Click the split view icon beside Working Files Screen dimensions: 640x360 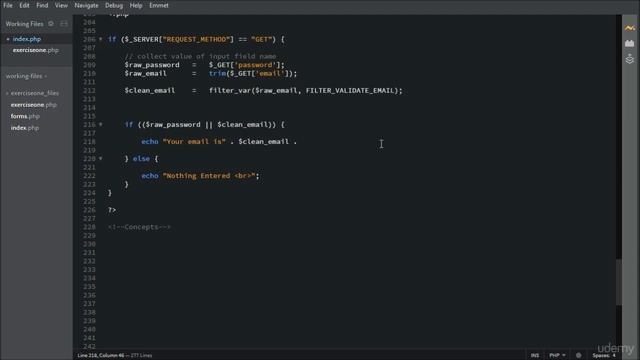coord(64,24)
